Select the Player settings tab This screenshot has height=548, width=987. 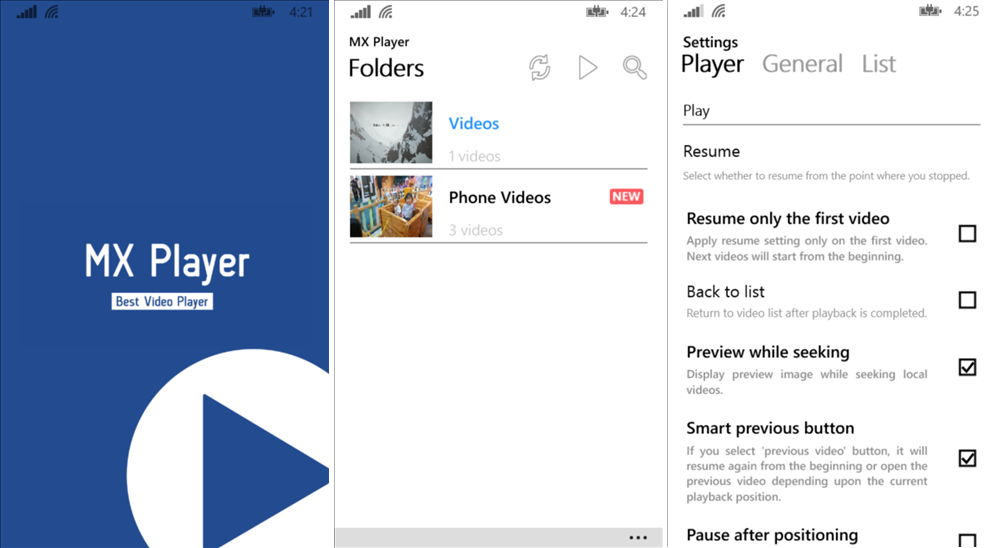[x=712, y=65]
